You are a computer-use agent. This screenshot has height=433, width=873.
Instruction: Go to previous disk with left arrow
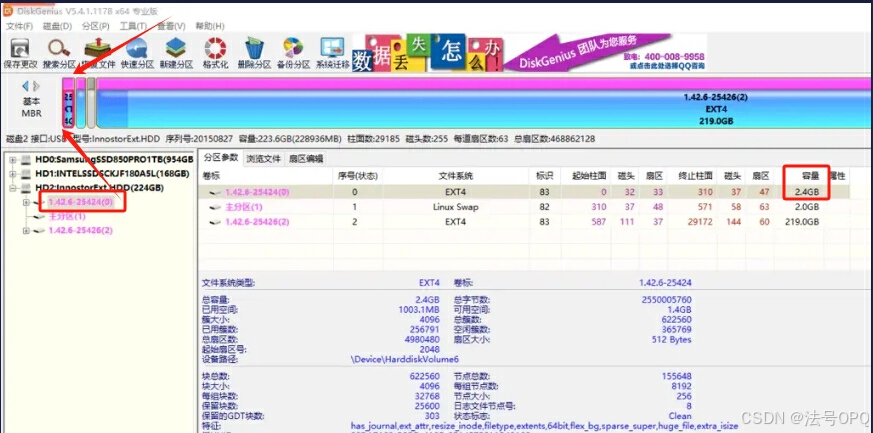point(25,86)
